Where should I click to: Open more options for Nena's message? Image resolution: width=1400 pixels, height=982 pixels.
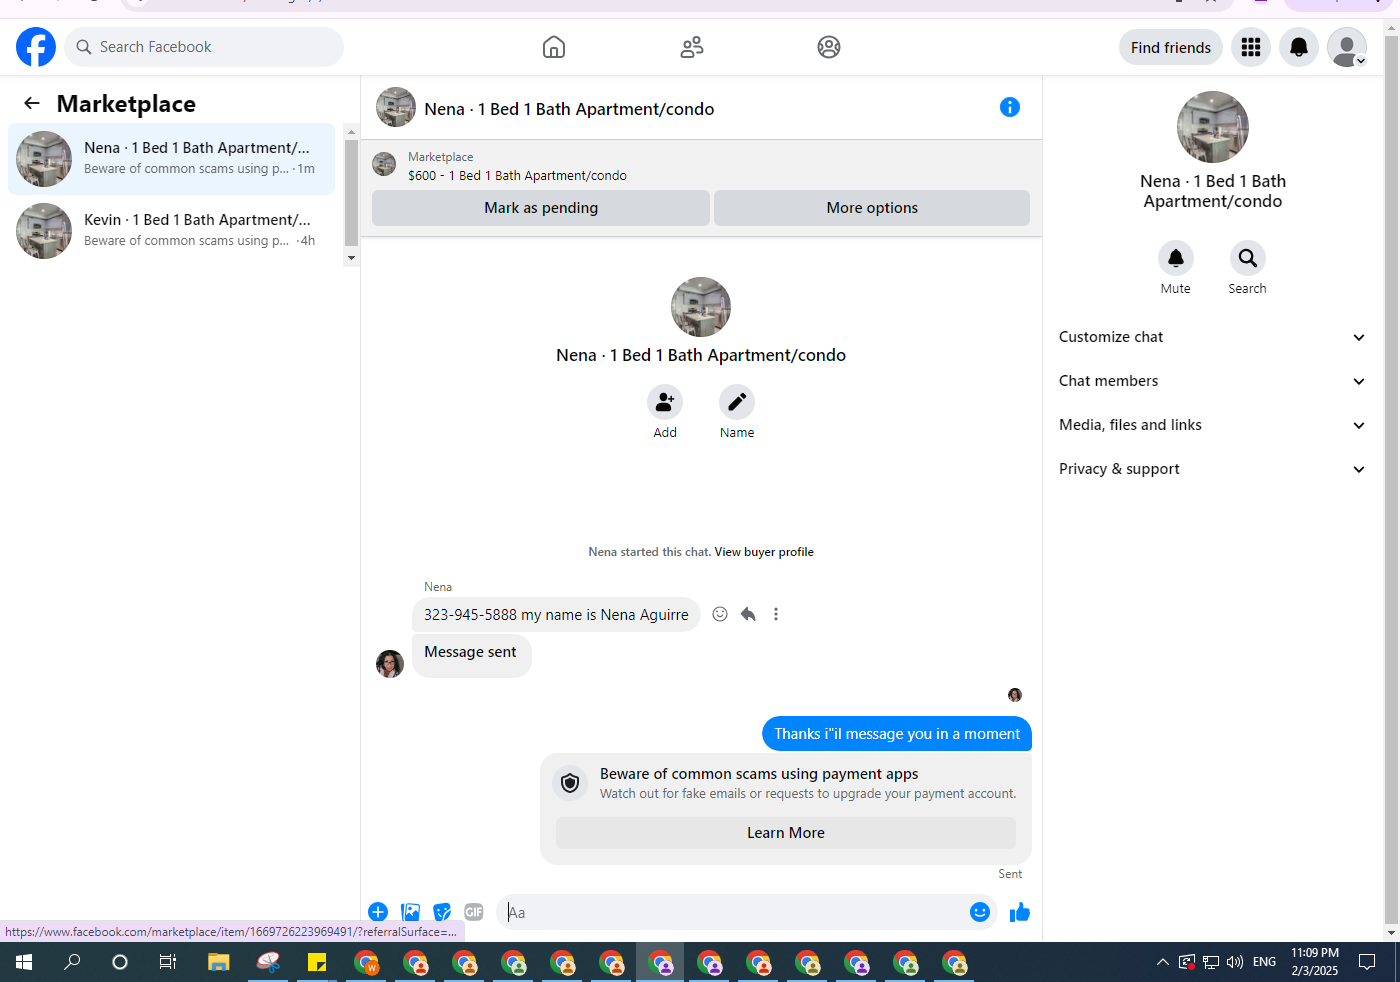(x=776, y=614)
